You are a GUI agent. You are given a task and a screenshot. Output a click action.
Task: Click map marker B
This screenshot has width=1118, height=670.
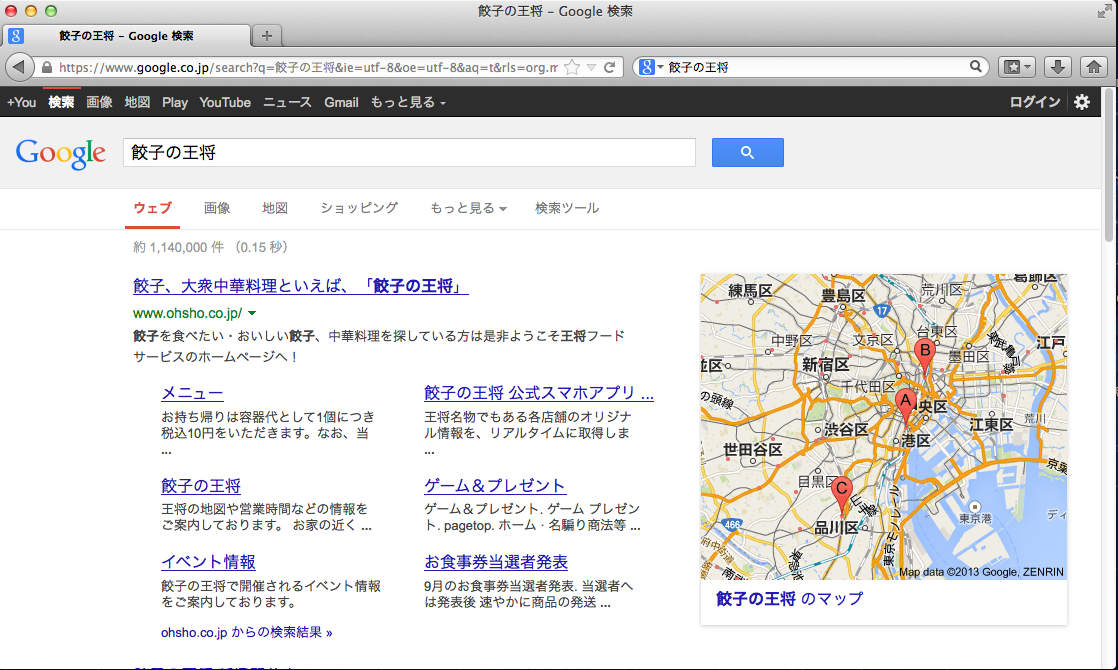[x=925, y=354]
